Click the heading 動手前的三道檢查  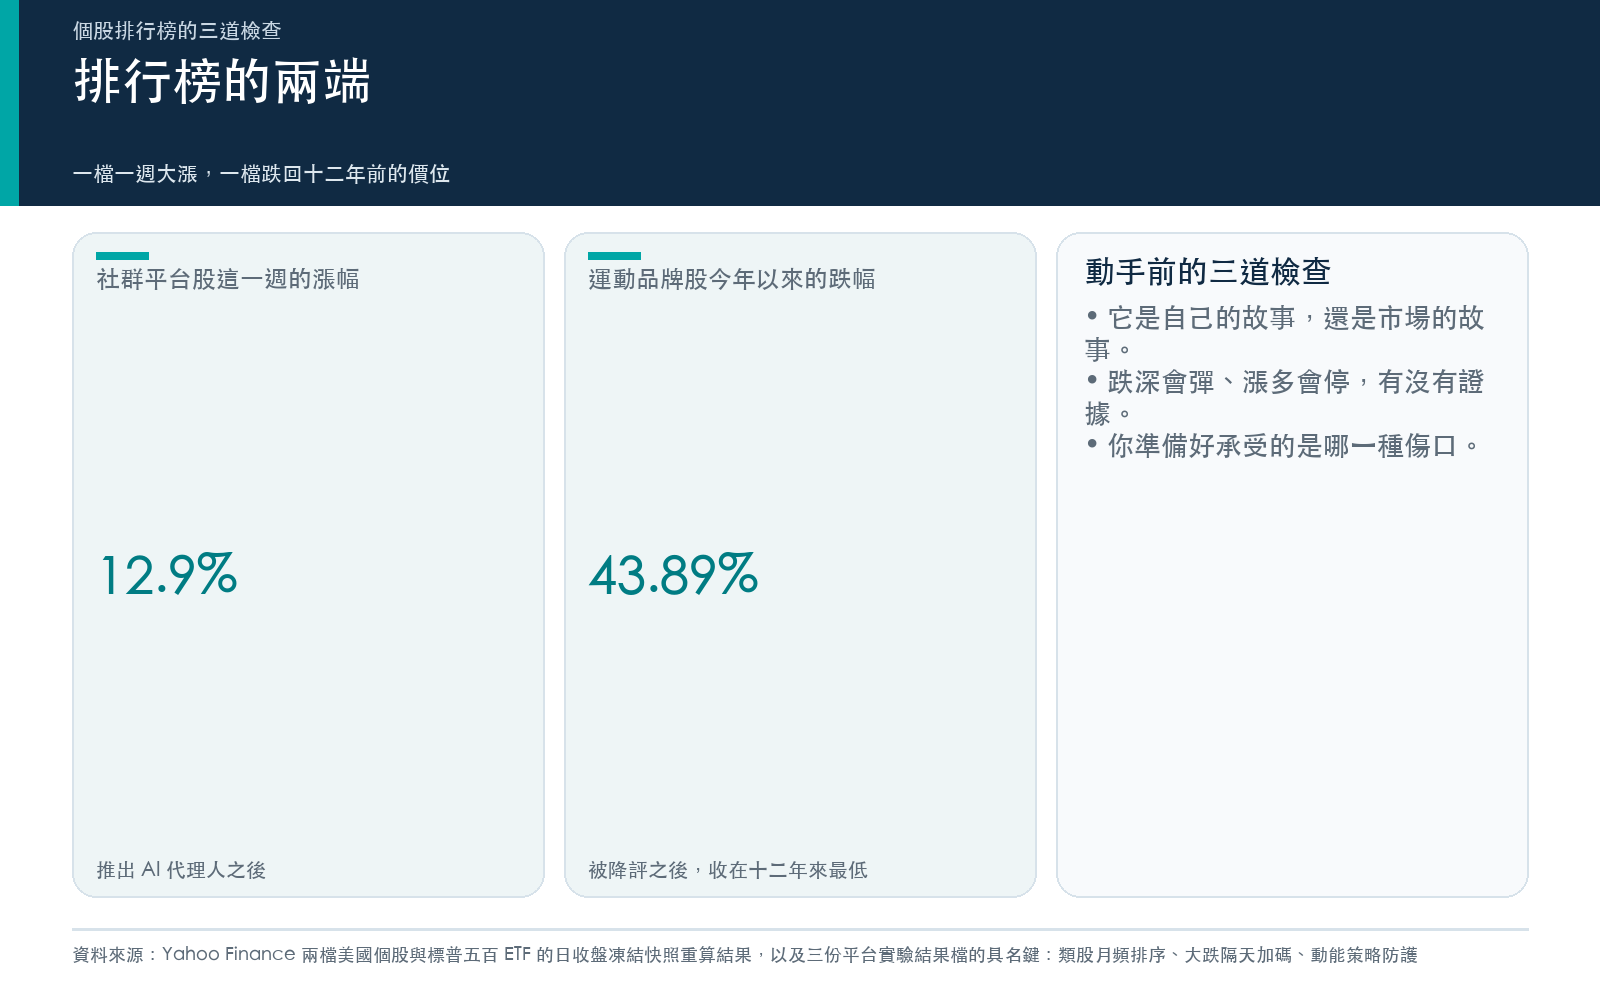tap(1208, 271)
